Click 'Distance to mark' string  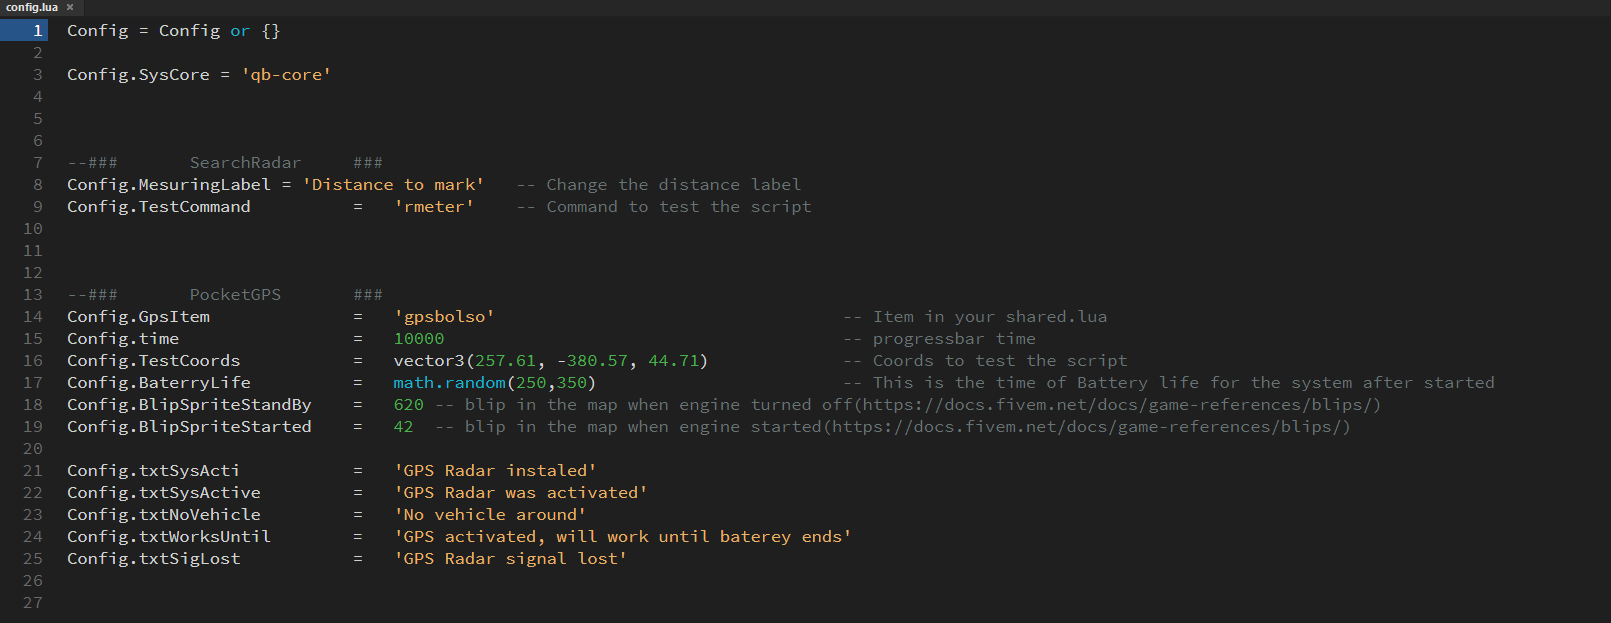click(393, 184)
